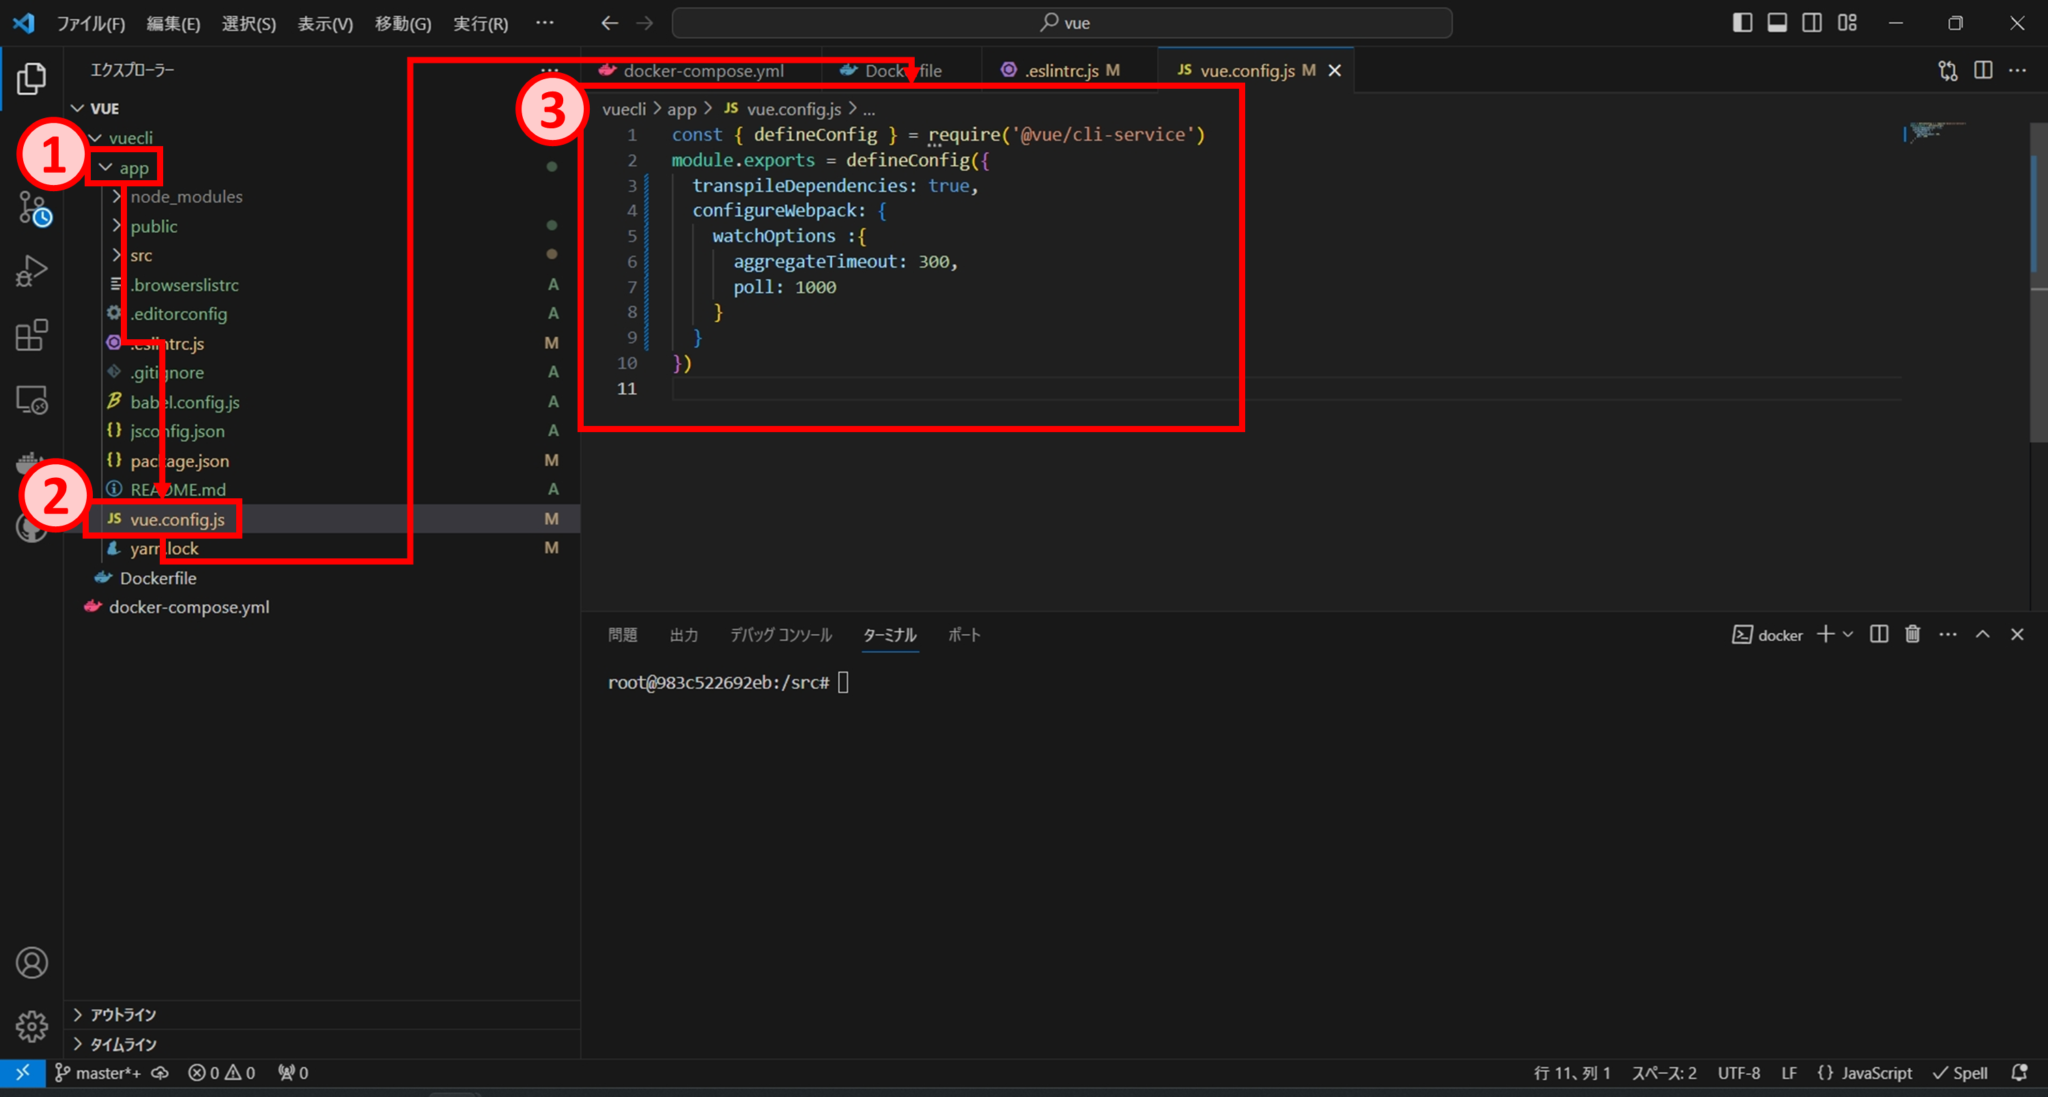Open the Run and Debug view
The image size is (2048, 1097).
[x=33, y=270]
